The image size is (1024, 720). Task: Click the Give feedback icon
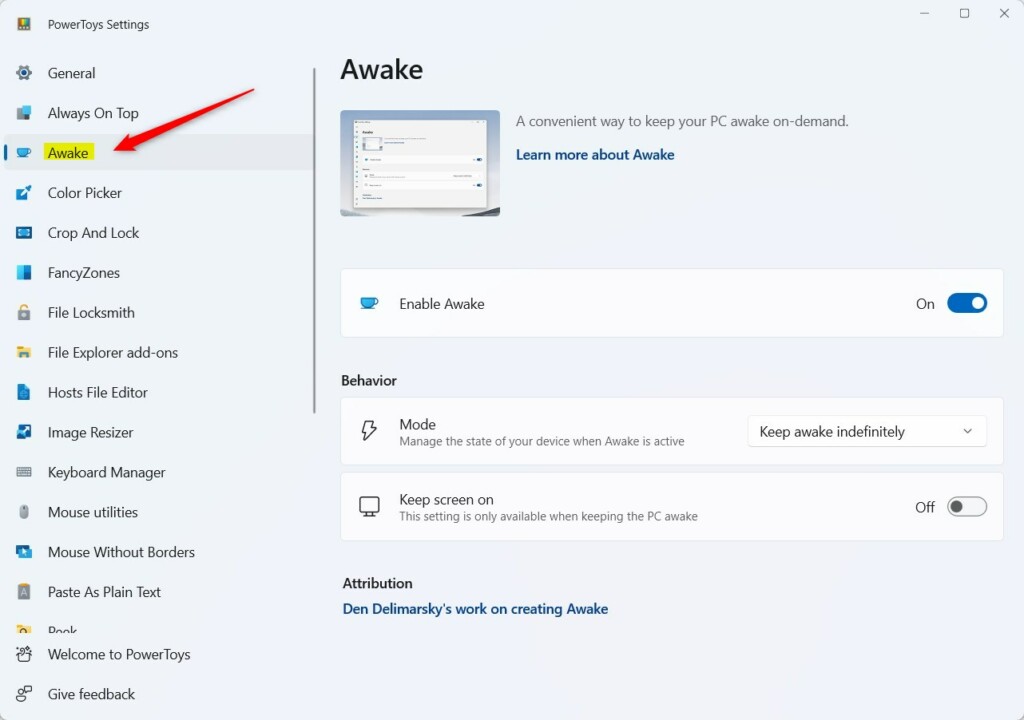click(x=24, y=694)
